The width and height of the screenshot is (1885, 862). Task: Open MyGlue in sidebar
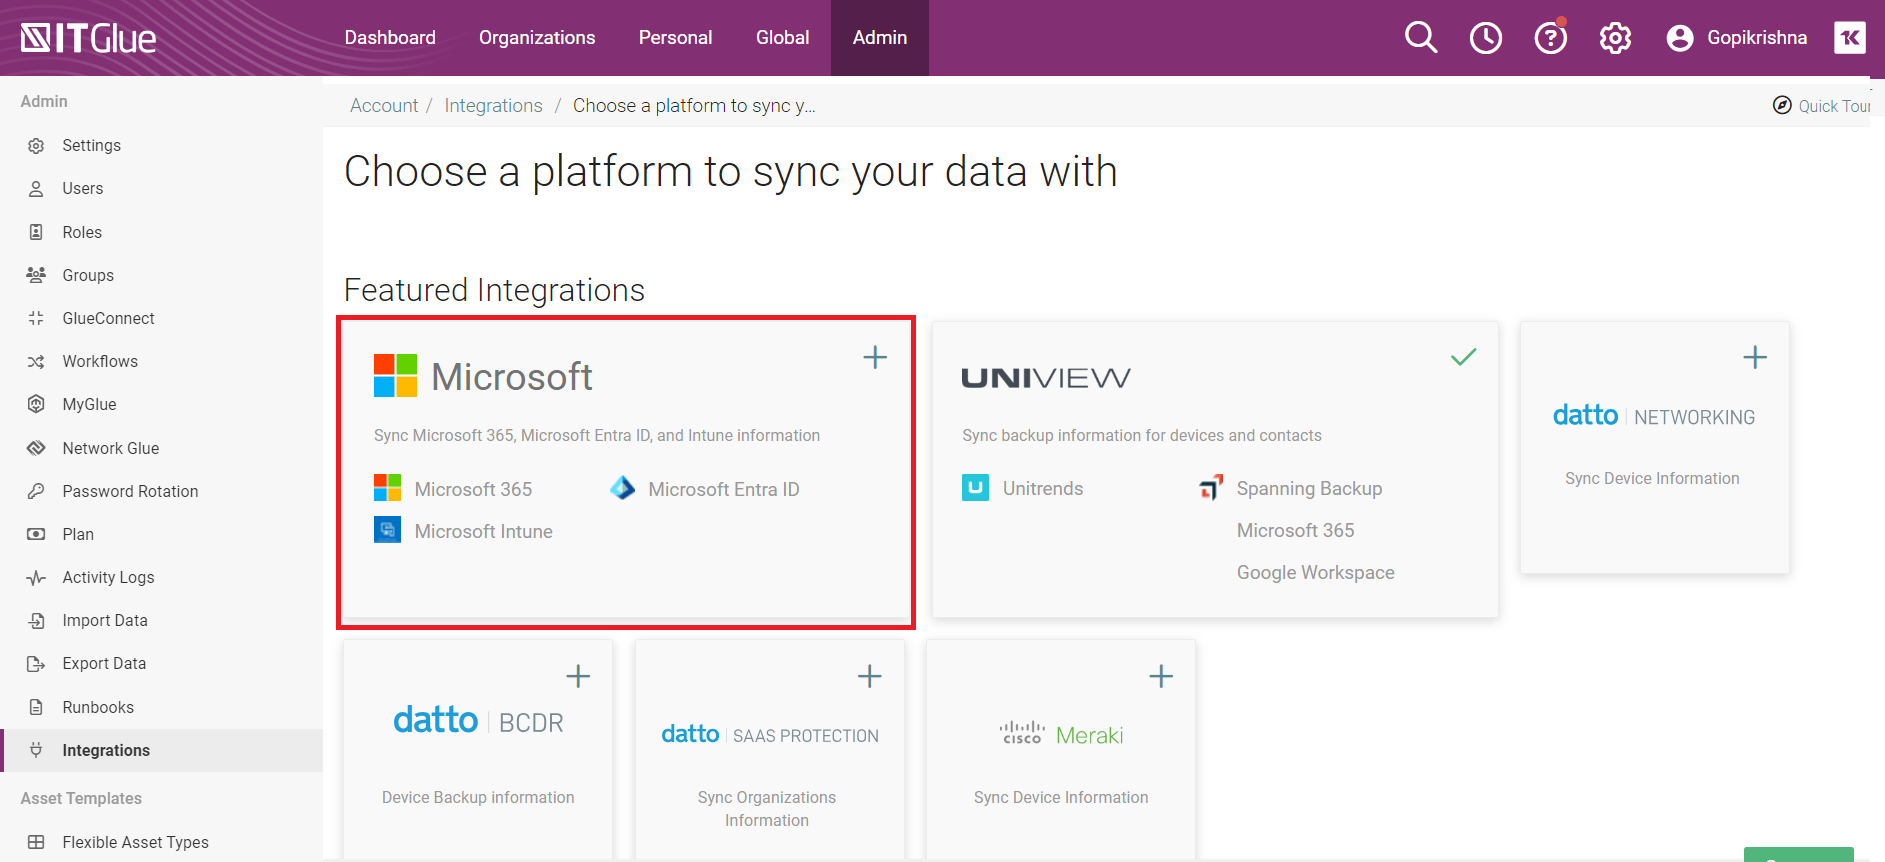point(89,404)
